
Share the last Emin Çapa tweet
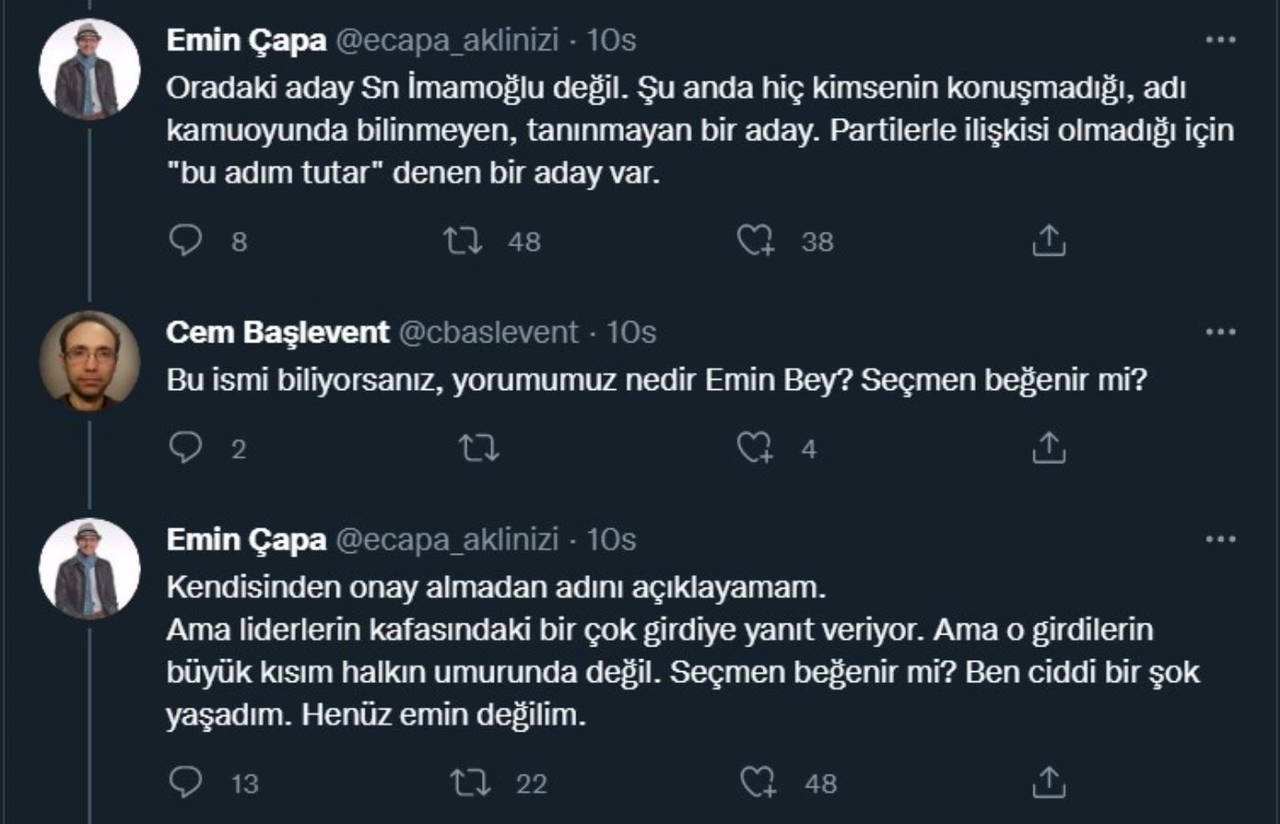point(1048,783)
